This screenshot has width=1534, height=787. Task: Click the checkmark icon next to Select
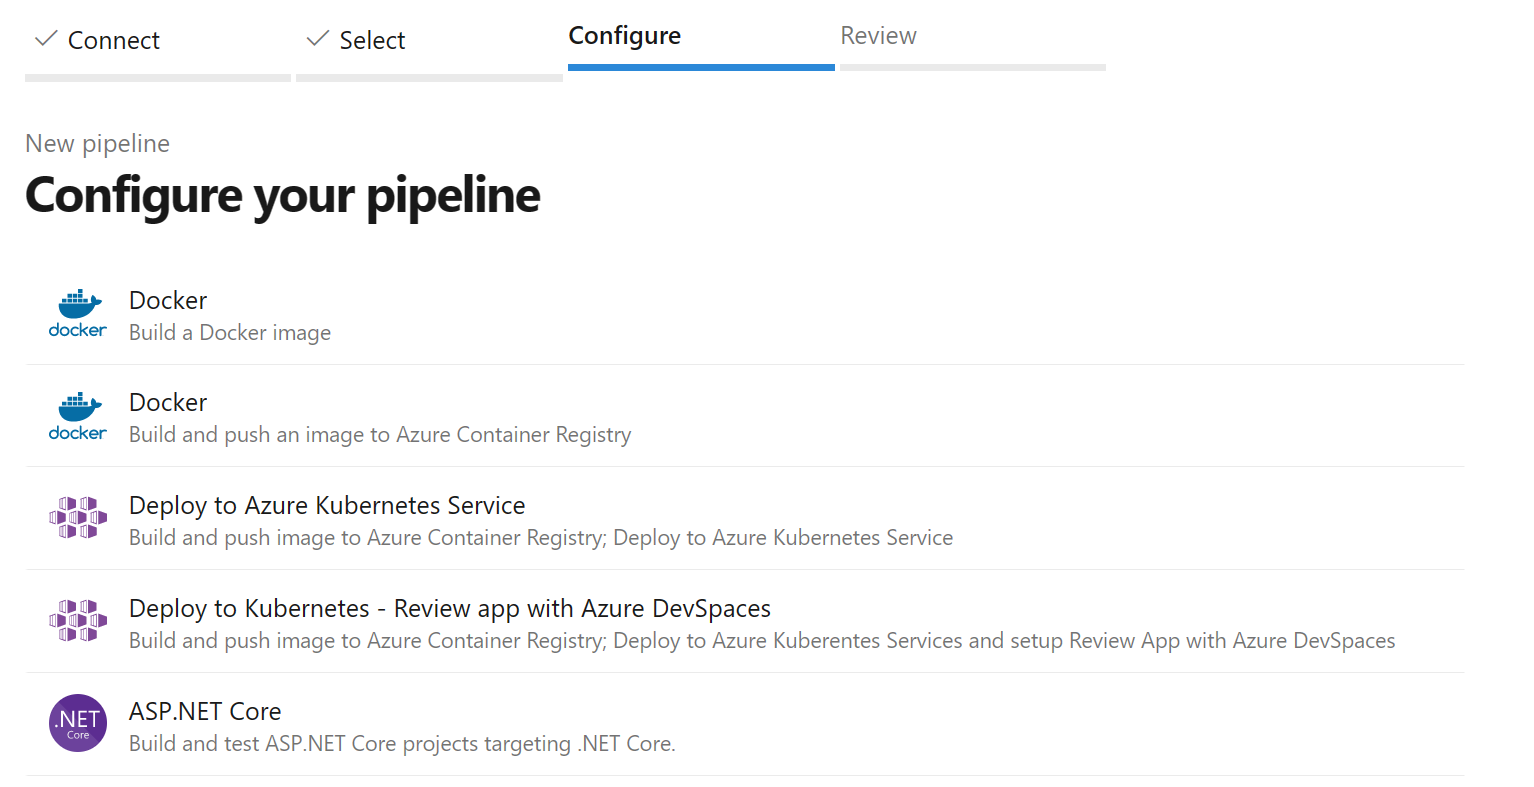pos(318,39)
